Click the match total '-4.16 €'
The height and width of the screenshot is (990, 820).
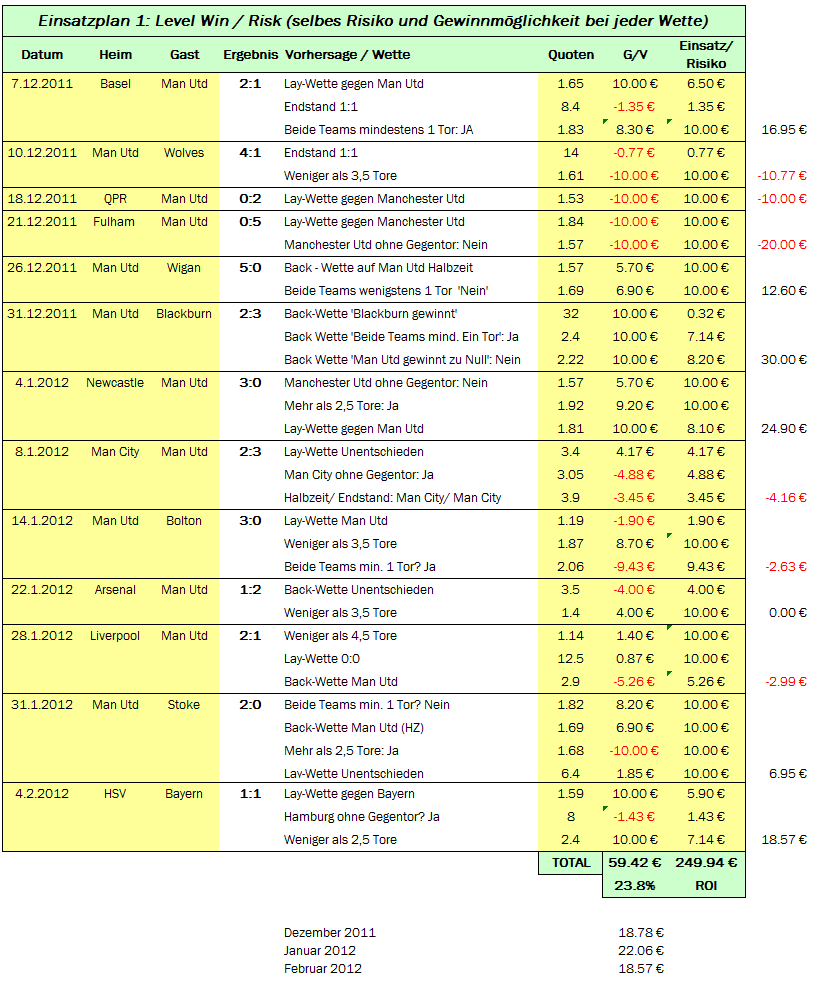[786, 498]
